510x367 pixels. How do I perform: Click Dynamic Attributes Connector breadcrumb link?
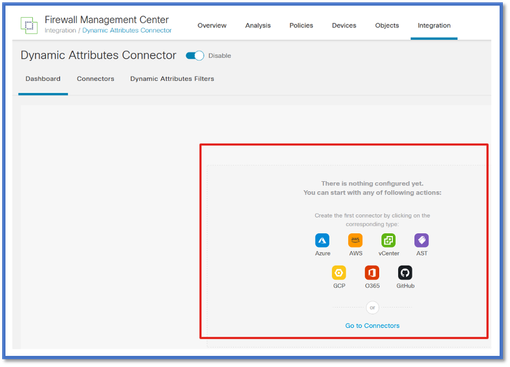pyautogui.click(x=127, y=30)
